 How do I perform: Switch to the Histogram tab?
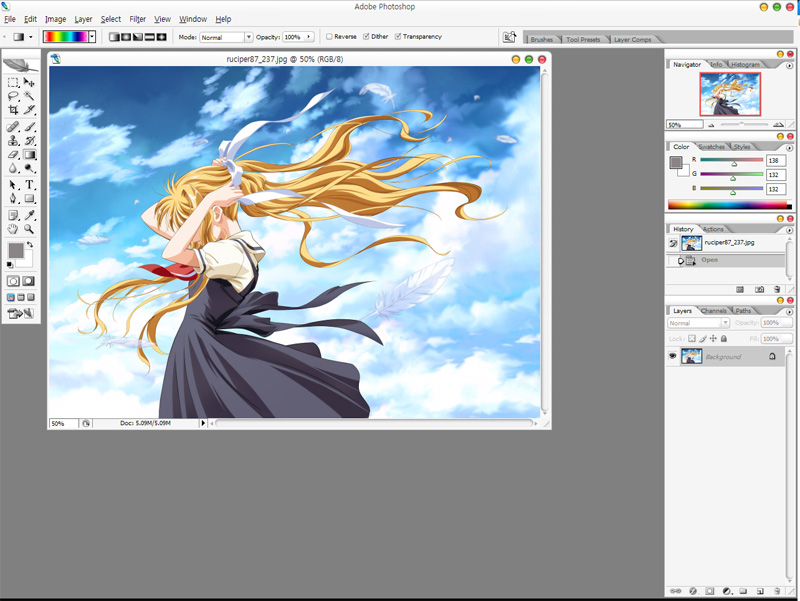point(745,65)
